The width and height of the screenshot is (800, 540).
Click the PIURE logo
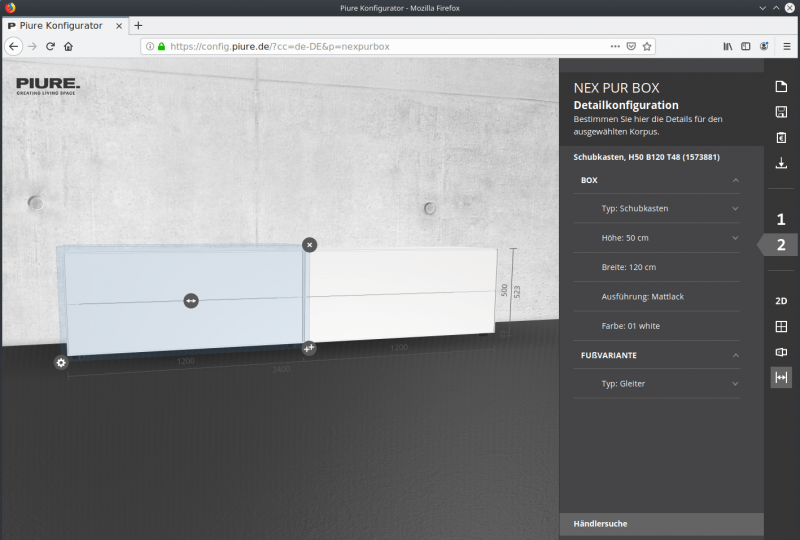coord(48,86)
